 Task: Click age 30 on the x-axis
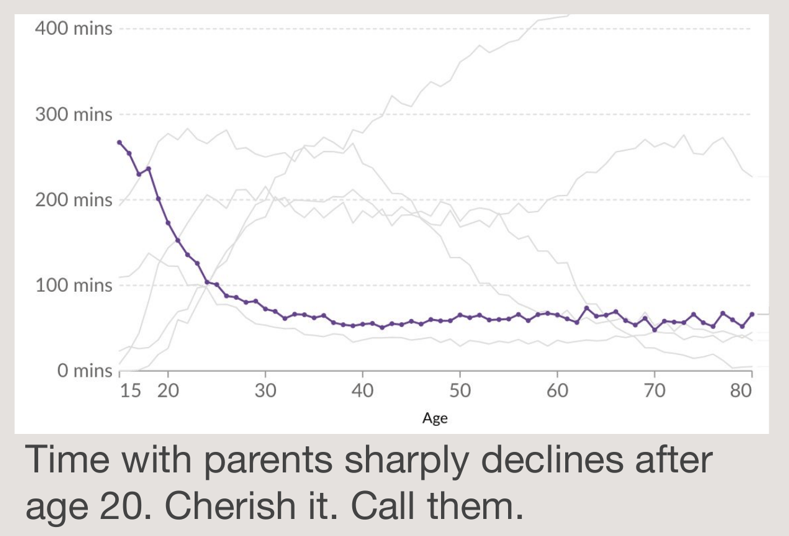[x=265, y=391]
